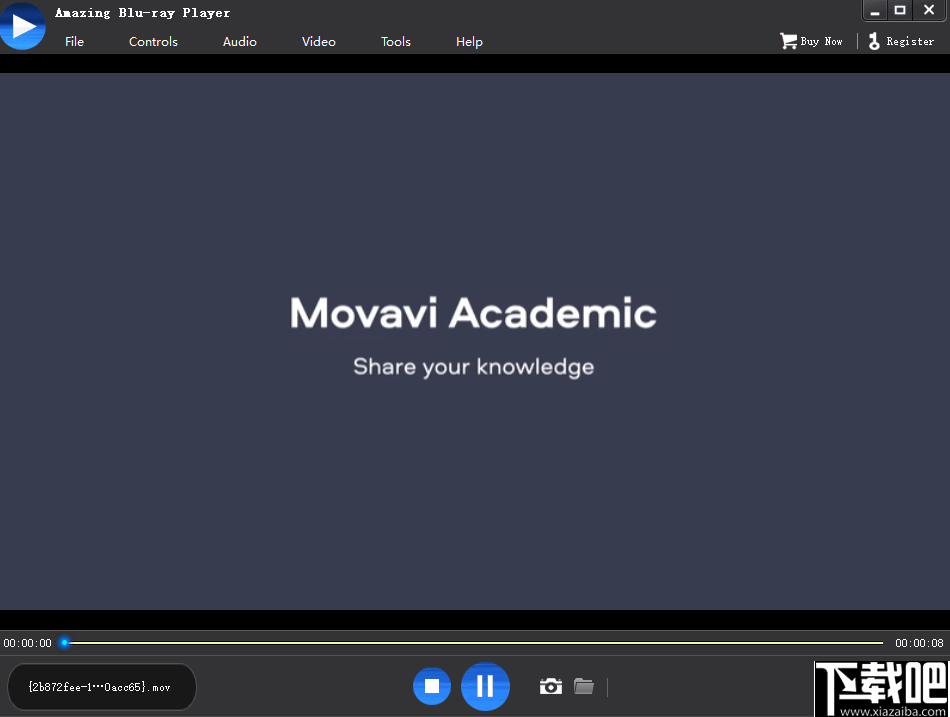Viewport: 950px width, 717px height.
Task: Click the total duration 00:00:08
Action: 919,643
